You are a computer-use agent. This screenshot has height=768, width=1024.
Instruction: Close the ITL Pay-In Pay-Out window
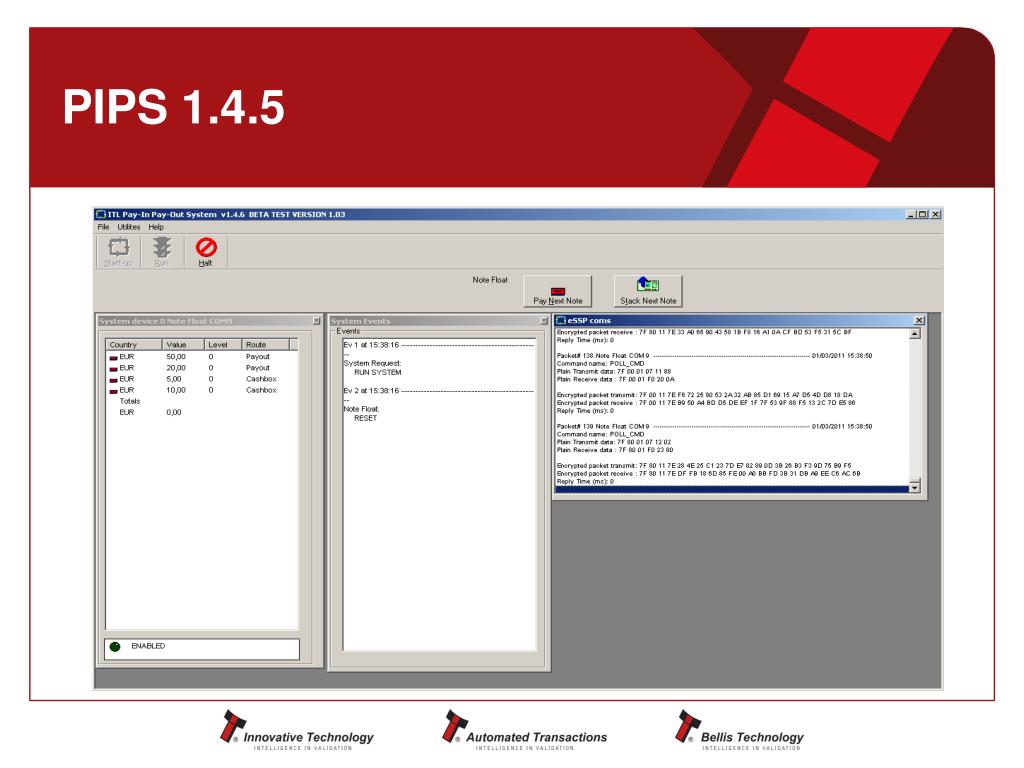[935, 214]
